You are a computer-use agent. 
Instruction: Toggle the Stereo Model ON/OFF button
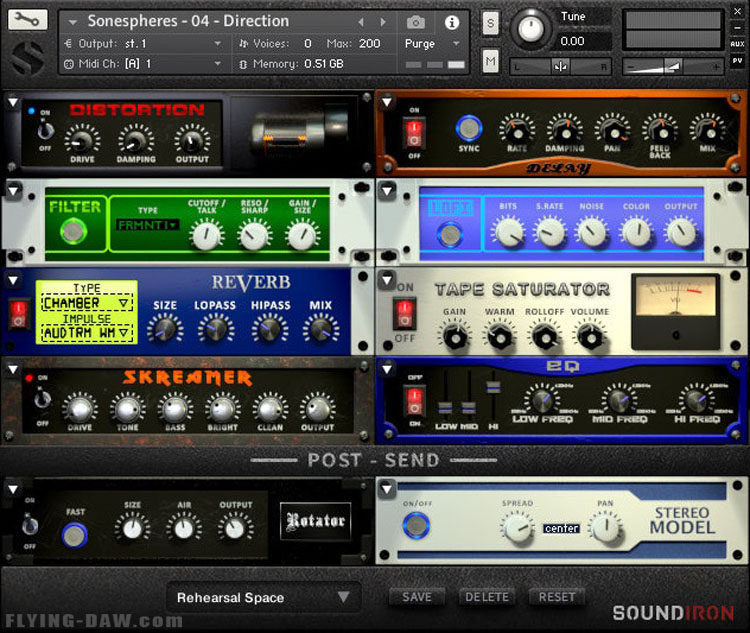click(416, 525)
